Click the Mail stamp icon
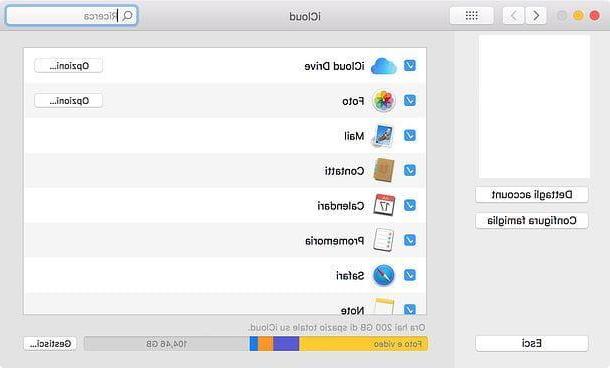The image size is (610, 368). (x=383, y=136)
